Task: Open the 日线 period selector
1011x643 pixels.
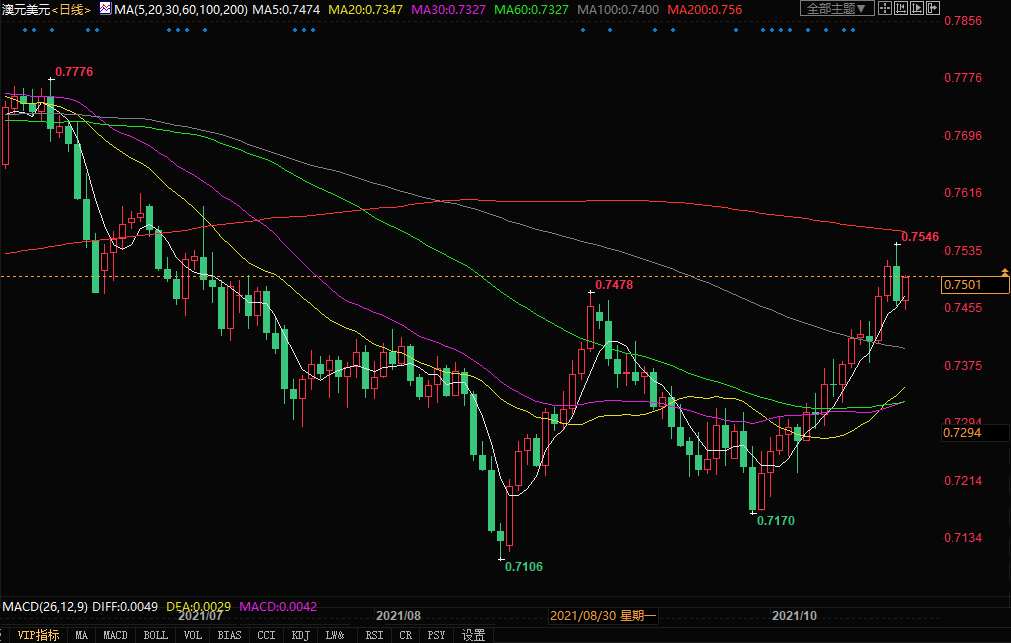Action: click(x=71, y=9)
